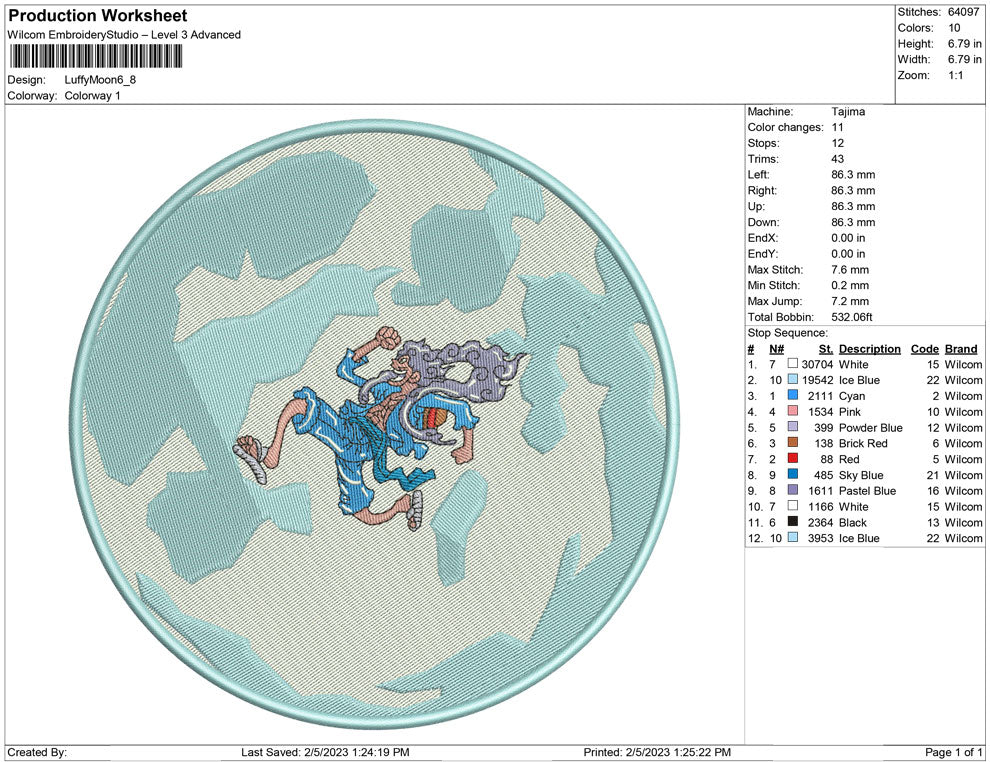
Task: Click the Description column header
Action: point(869,349)
